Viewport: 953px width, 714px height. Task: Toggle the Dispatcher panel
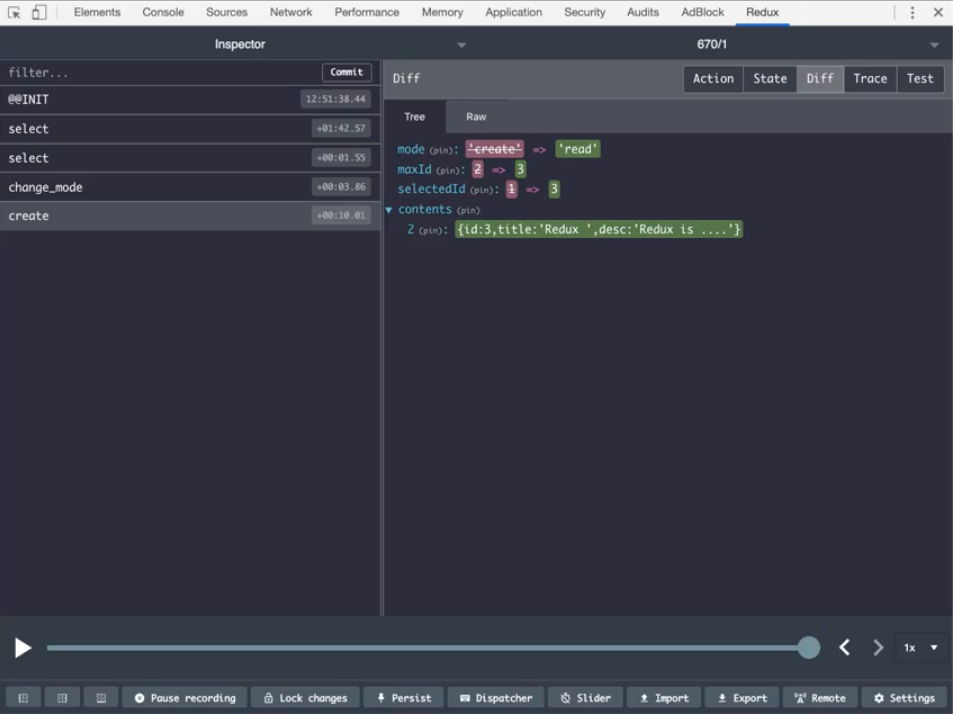coord(496,698)
